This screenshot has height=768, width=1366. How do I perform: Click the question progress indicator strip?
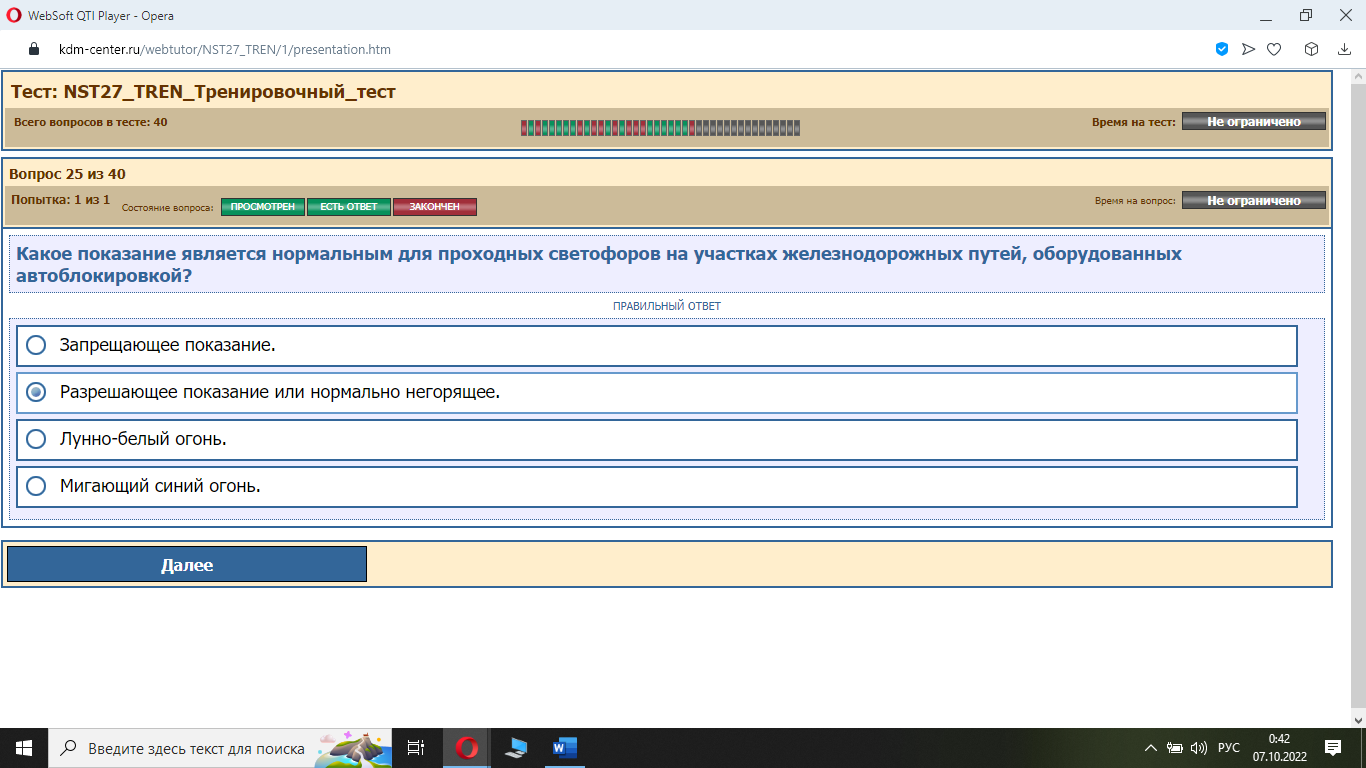[x=660, y=128]
